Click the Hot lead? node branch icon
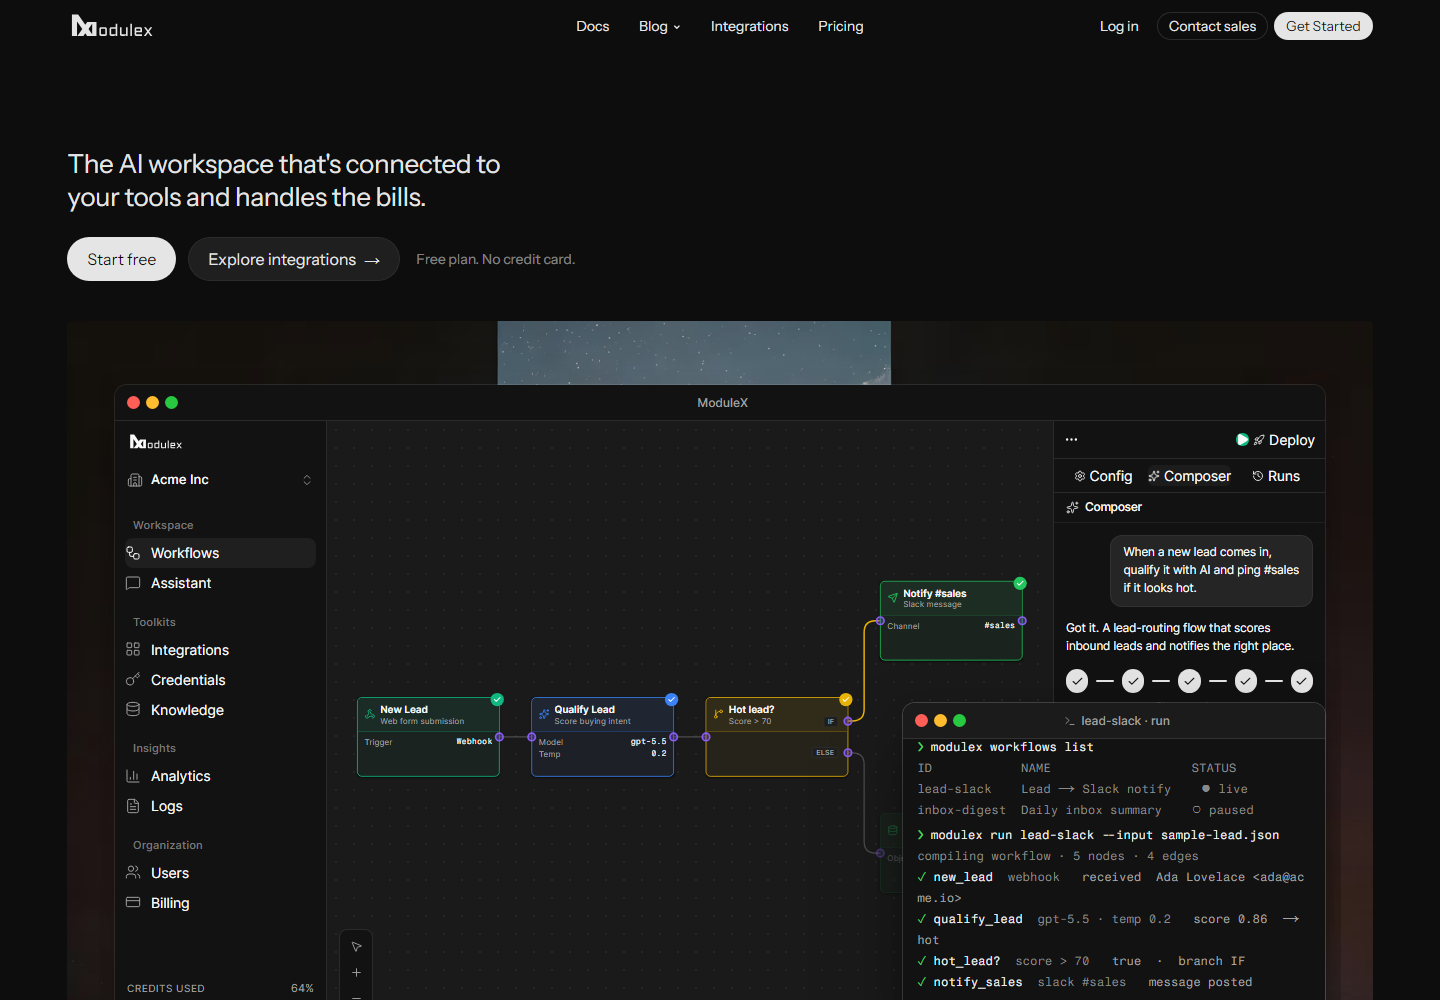Image resolution: width=1440 pixels, height=1000 pixels. 718,714
